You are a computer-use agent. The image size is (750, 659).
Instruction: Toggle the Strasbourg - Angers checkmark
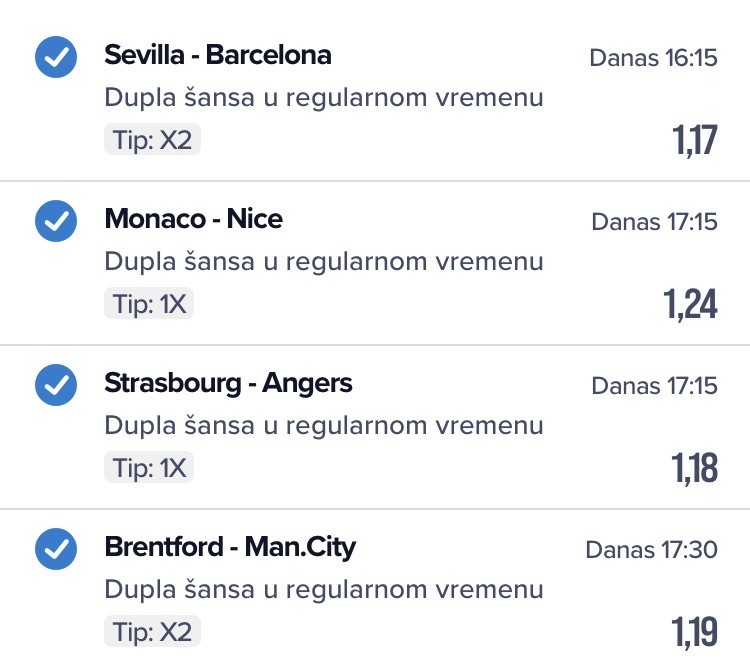(x=56, y=385)
